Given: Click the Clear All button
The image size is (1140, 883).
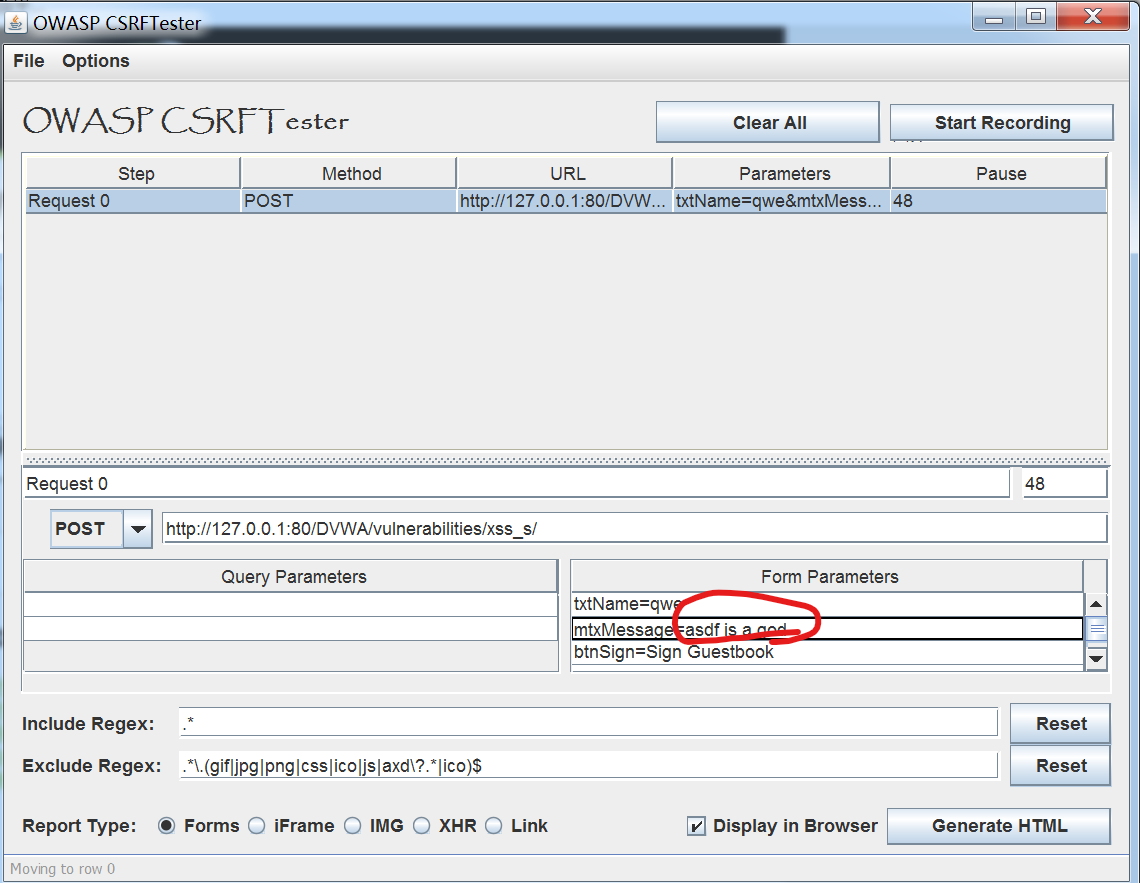Looking at the screenshot, I should point(768,122).
